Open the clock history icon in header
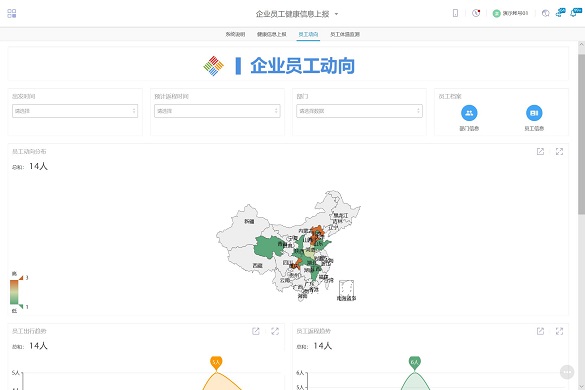The image size is (585, 390). [x=476, y=13]
